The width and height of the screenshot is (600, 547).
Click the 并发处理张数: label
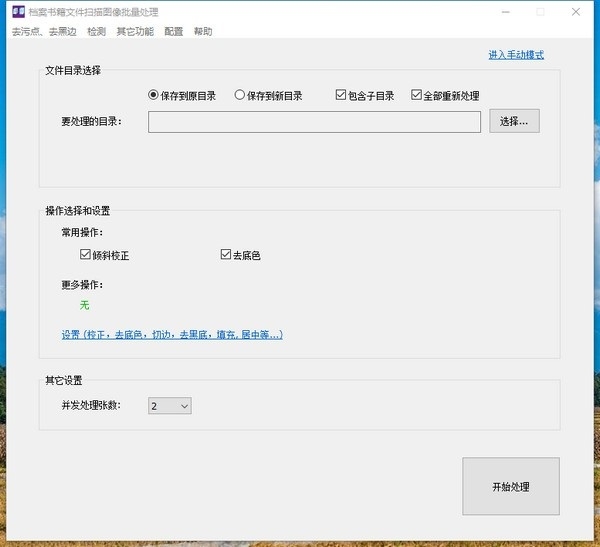coord(91,405)
